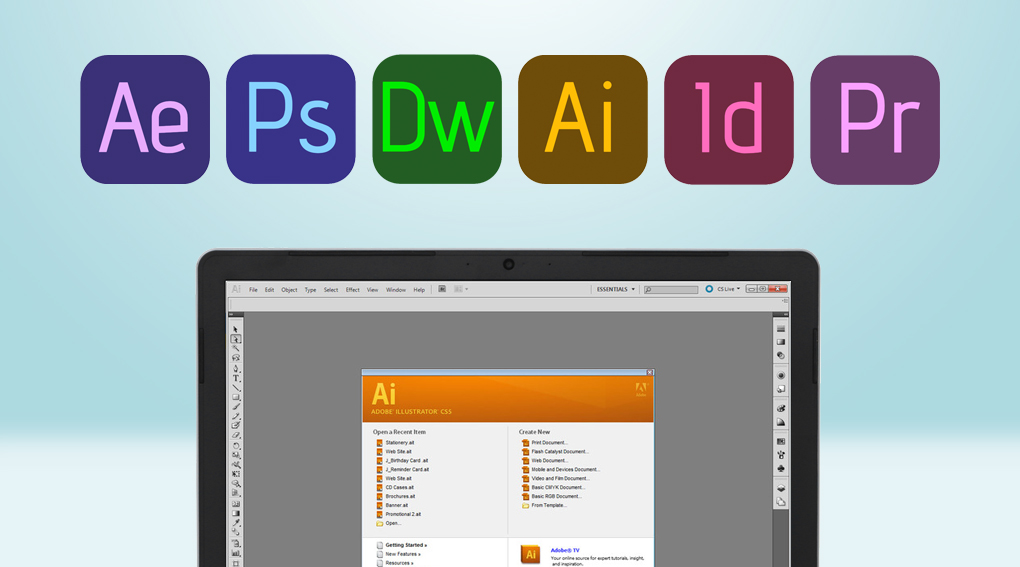Select the Lasso tool
Image resolution: width=1020 pixels, height=567 pixels.
(235, 358)
